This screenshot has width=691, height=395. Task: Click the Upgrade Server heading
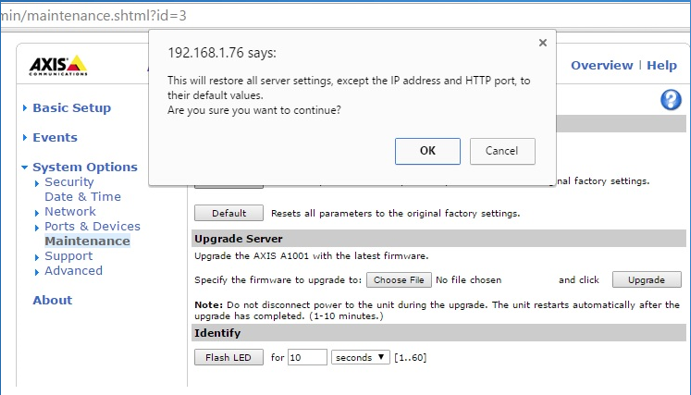click(x=238, y=239)
